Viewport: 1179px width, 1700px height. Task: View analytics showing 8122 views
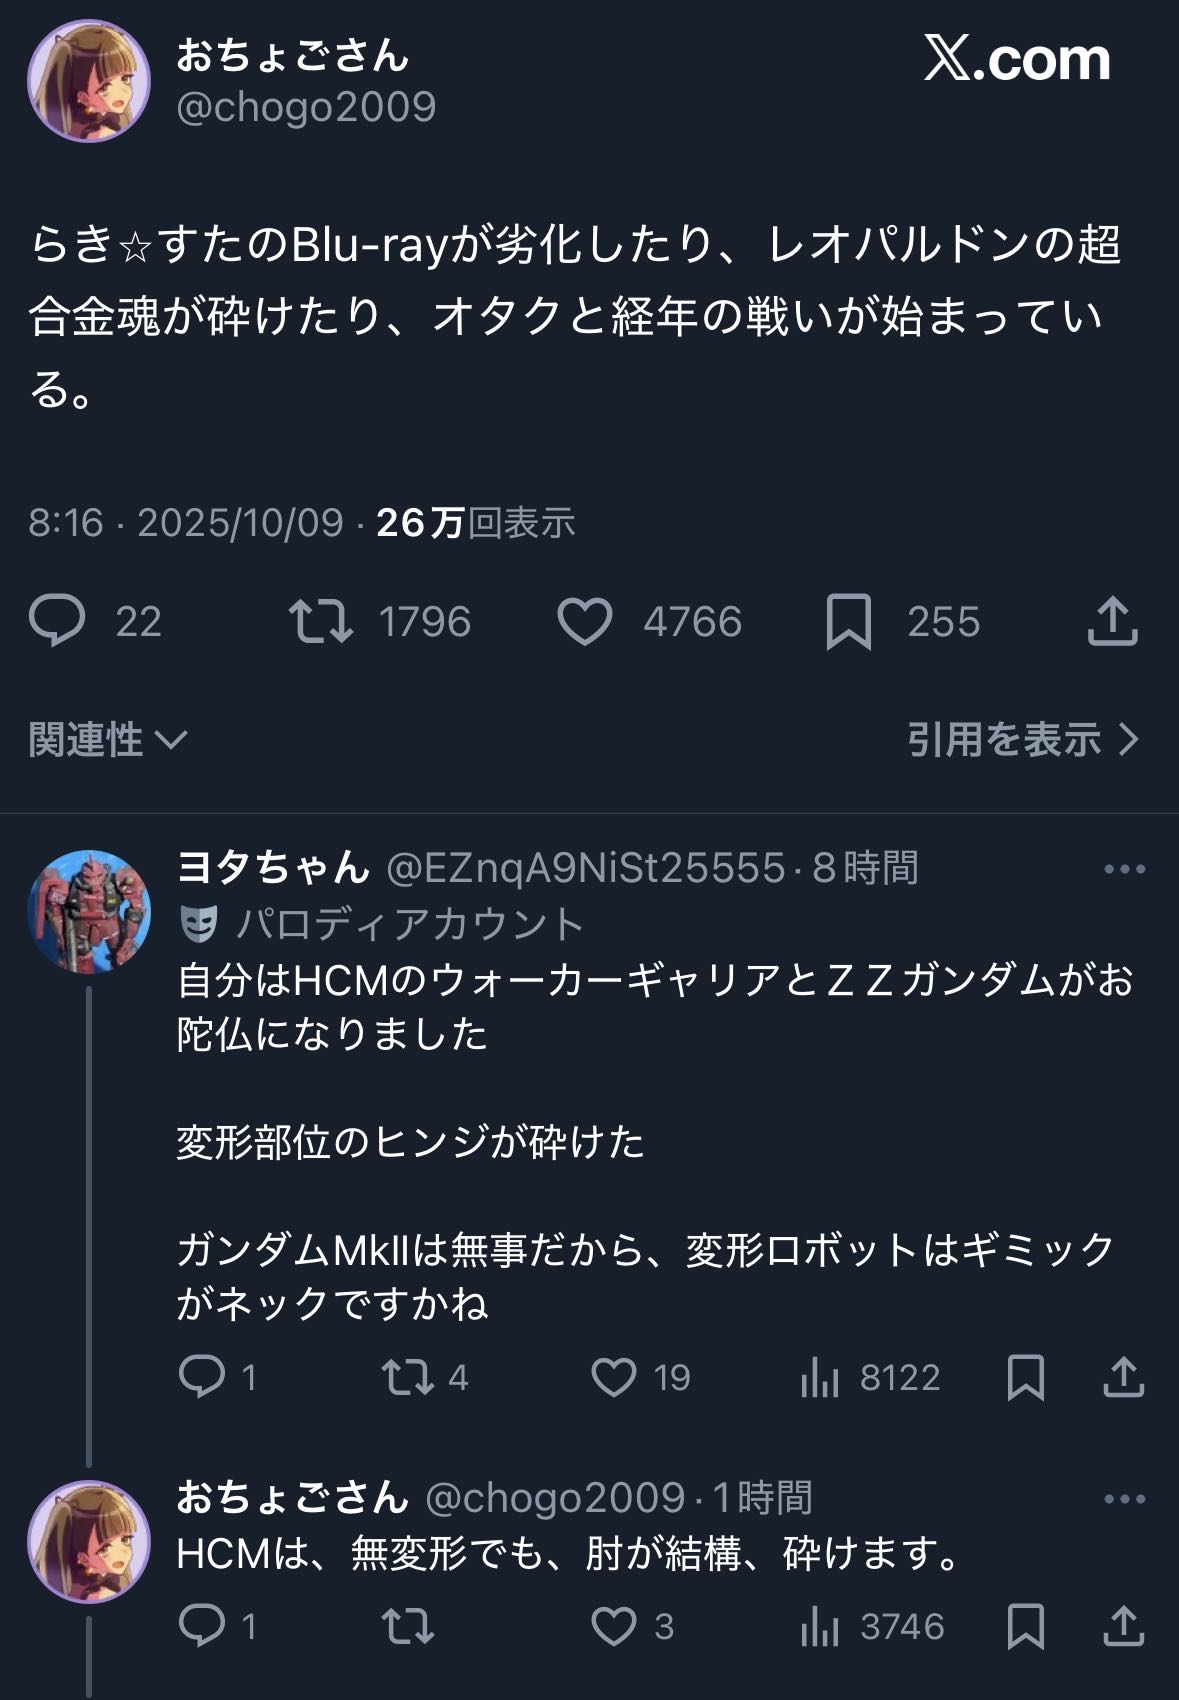click(x=820, y=1379)
